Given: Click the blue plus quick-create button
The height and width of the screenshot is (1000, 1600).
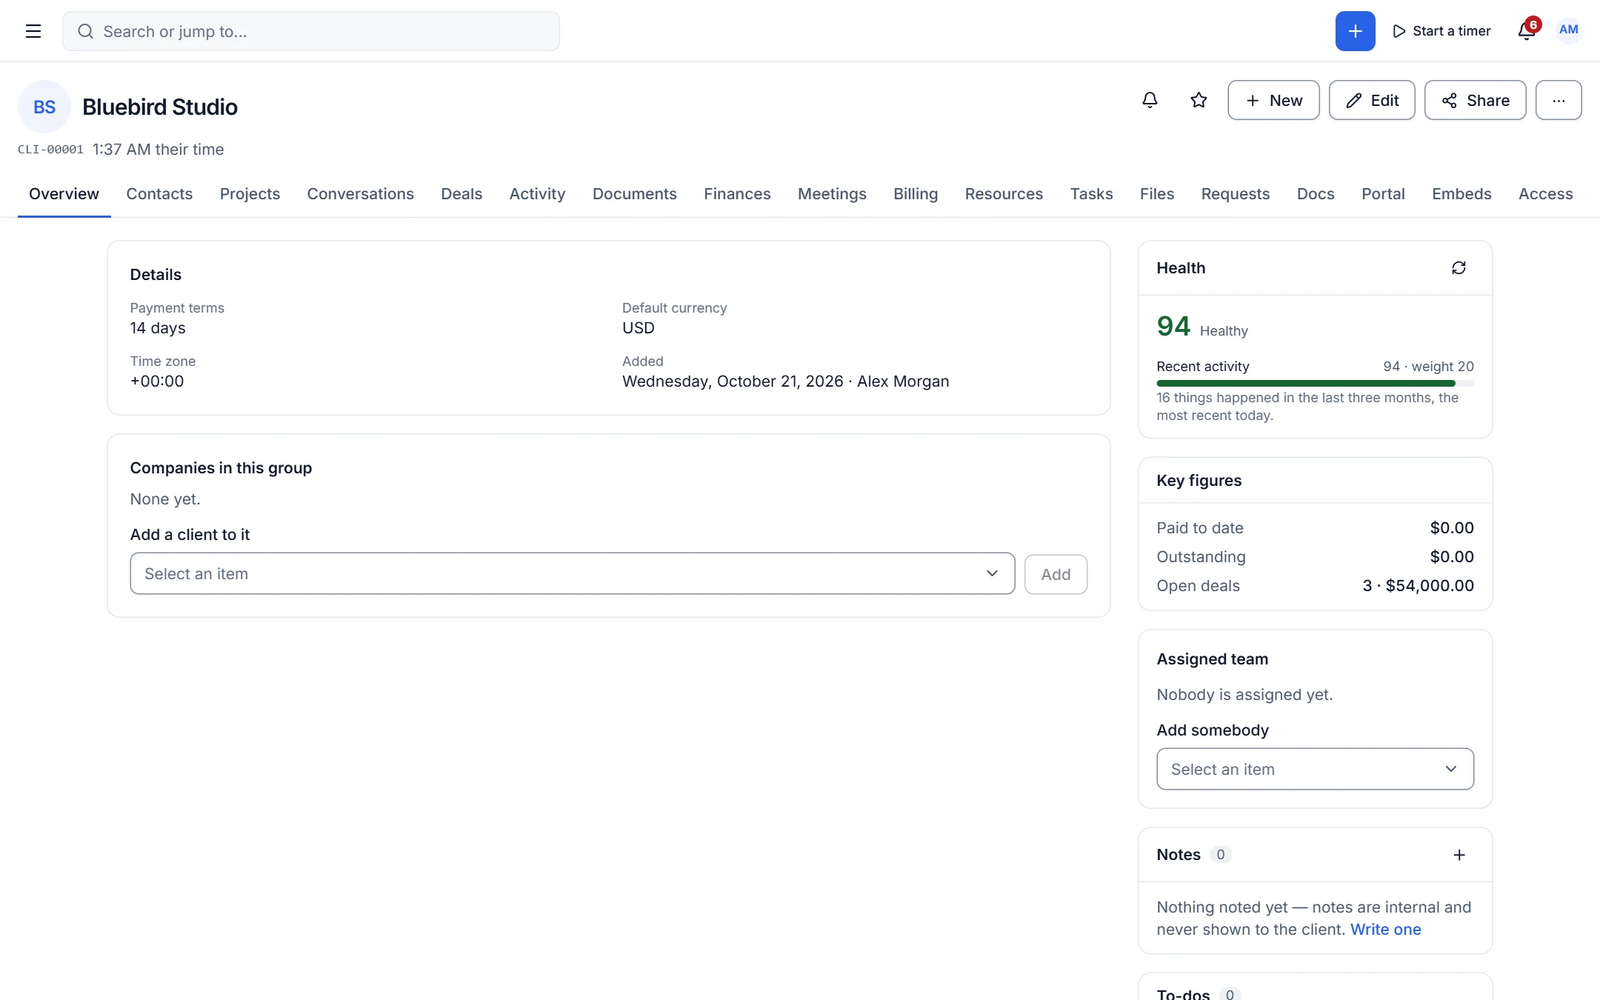Looking at the screenshot, I should tap(1355, 31).
